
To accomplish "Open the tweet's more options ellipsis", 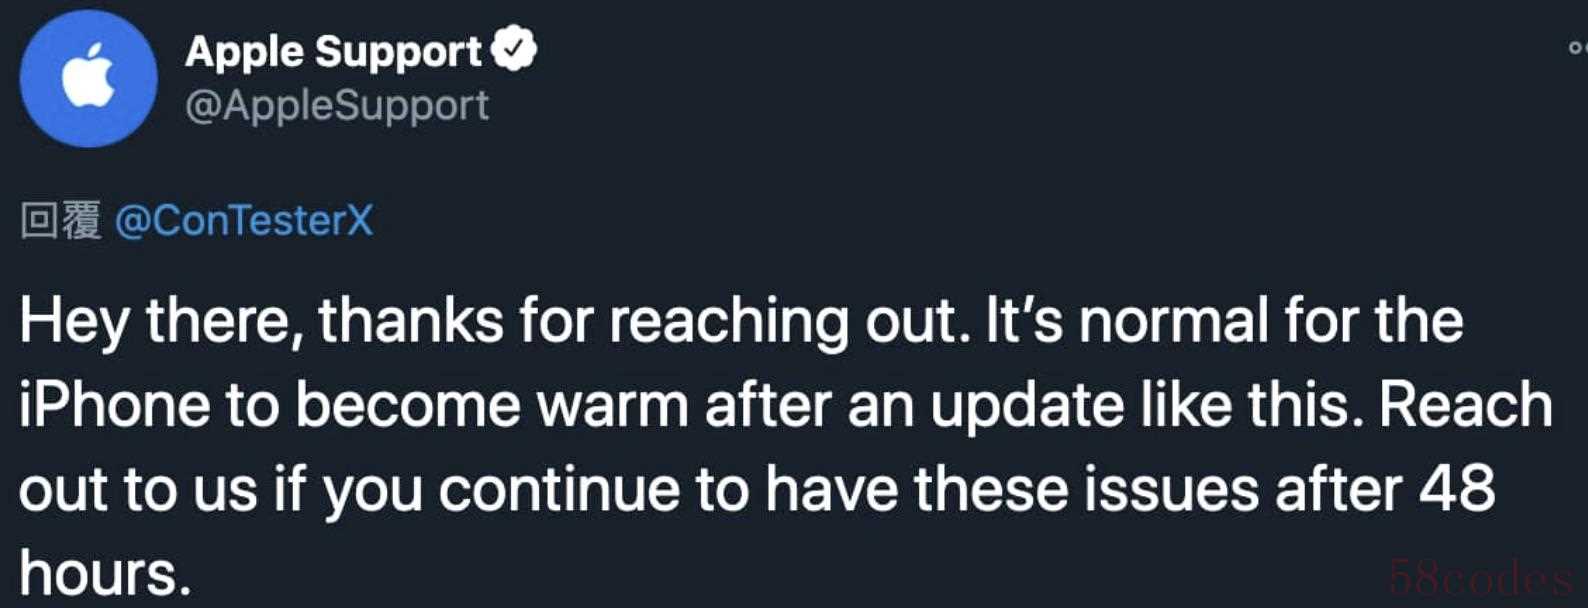I will 1576,47.
